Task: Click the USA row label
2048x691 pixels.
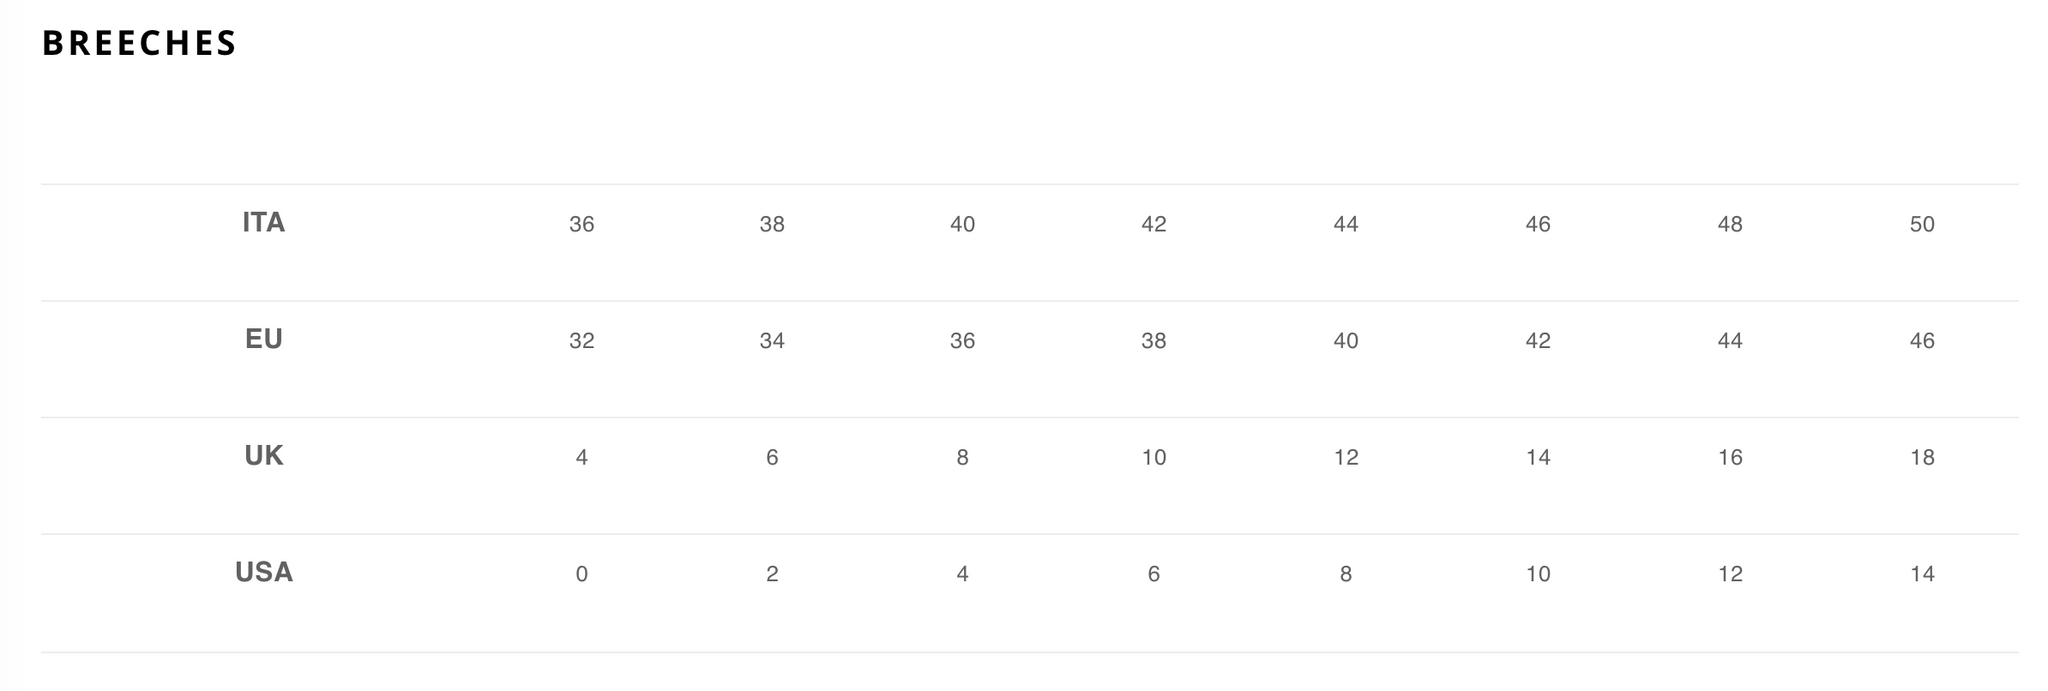Action: tap(264, 572)
